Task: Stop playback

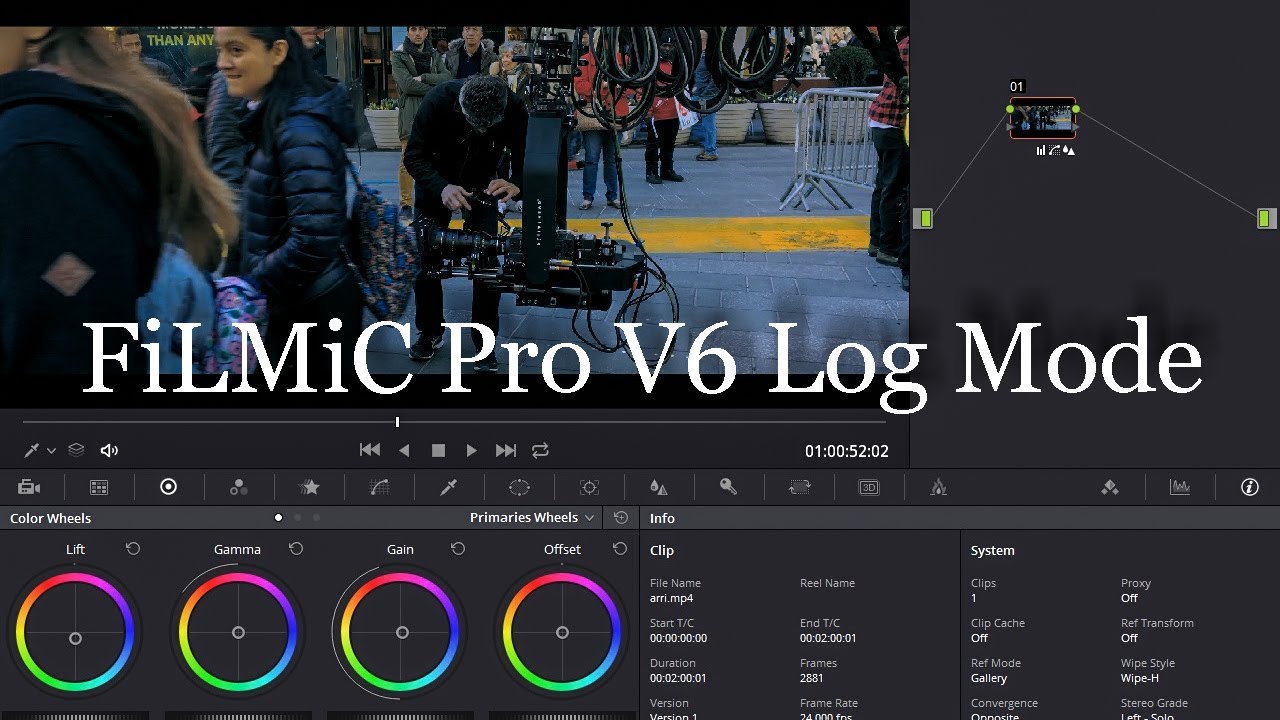Action: point(438,451)
